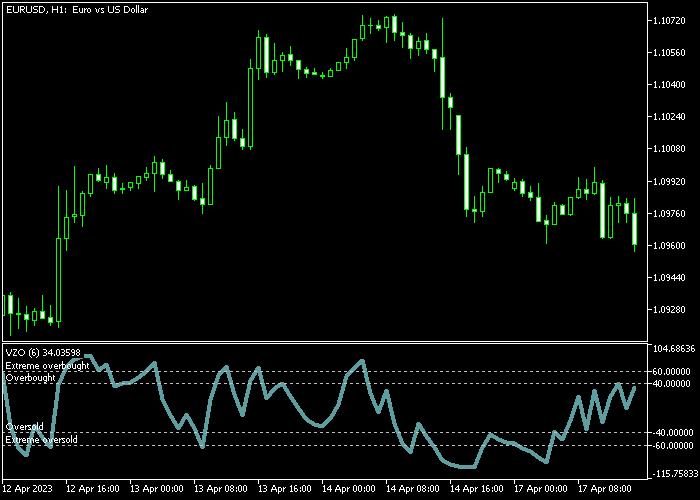This screenshot has width=700, height=500.
Task: Click indicator scale maximum 104.68636
Action: (674, 348)
